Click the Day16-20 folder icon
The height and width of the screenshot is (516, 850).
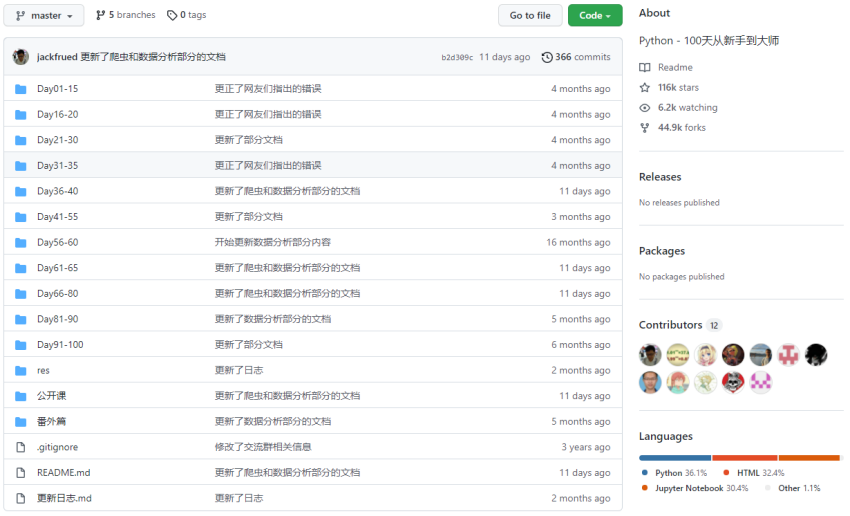coord(21,114)
